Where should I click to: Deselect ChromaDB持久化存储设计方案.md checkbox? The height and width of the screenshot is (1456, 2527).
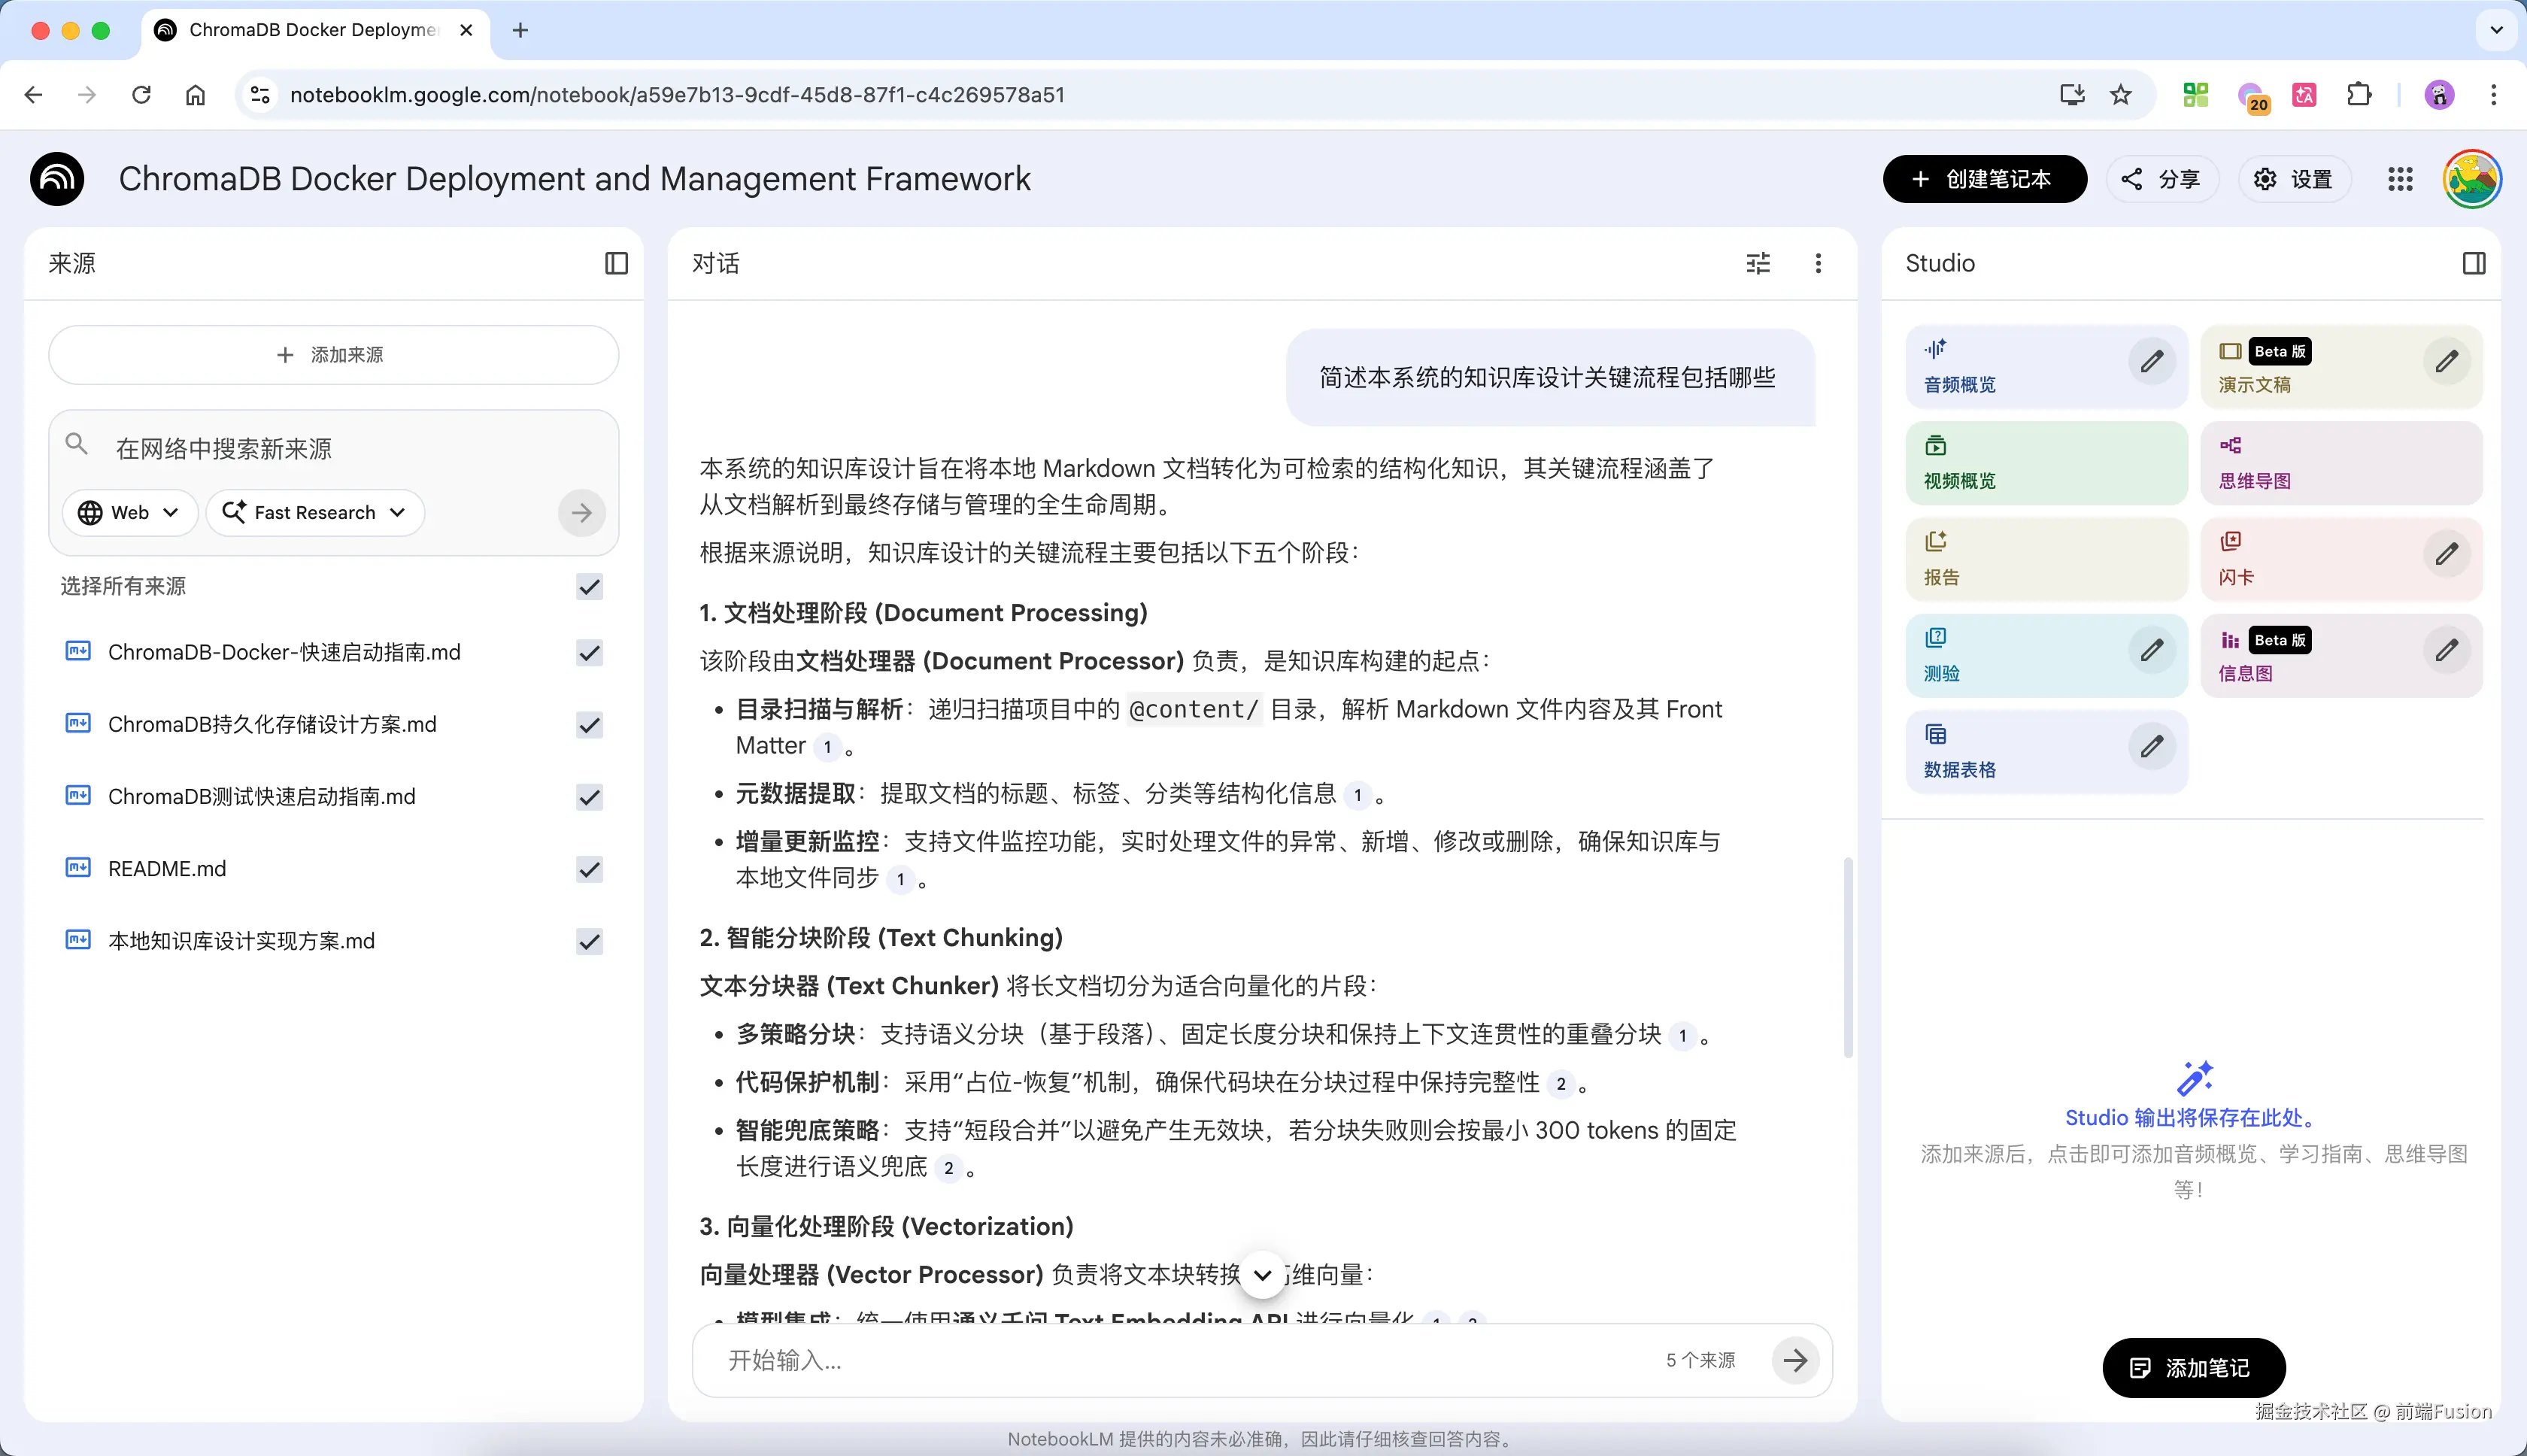[x=589, y=725]
